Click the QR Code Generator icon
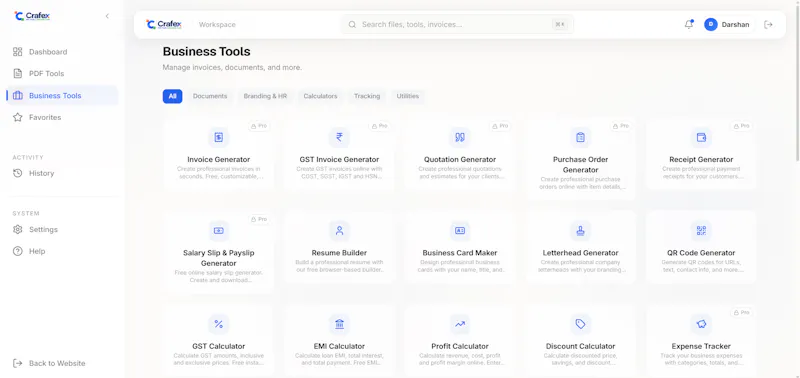The width and height of the screenshot is (800, 378). coord(701,231)
